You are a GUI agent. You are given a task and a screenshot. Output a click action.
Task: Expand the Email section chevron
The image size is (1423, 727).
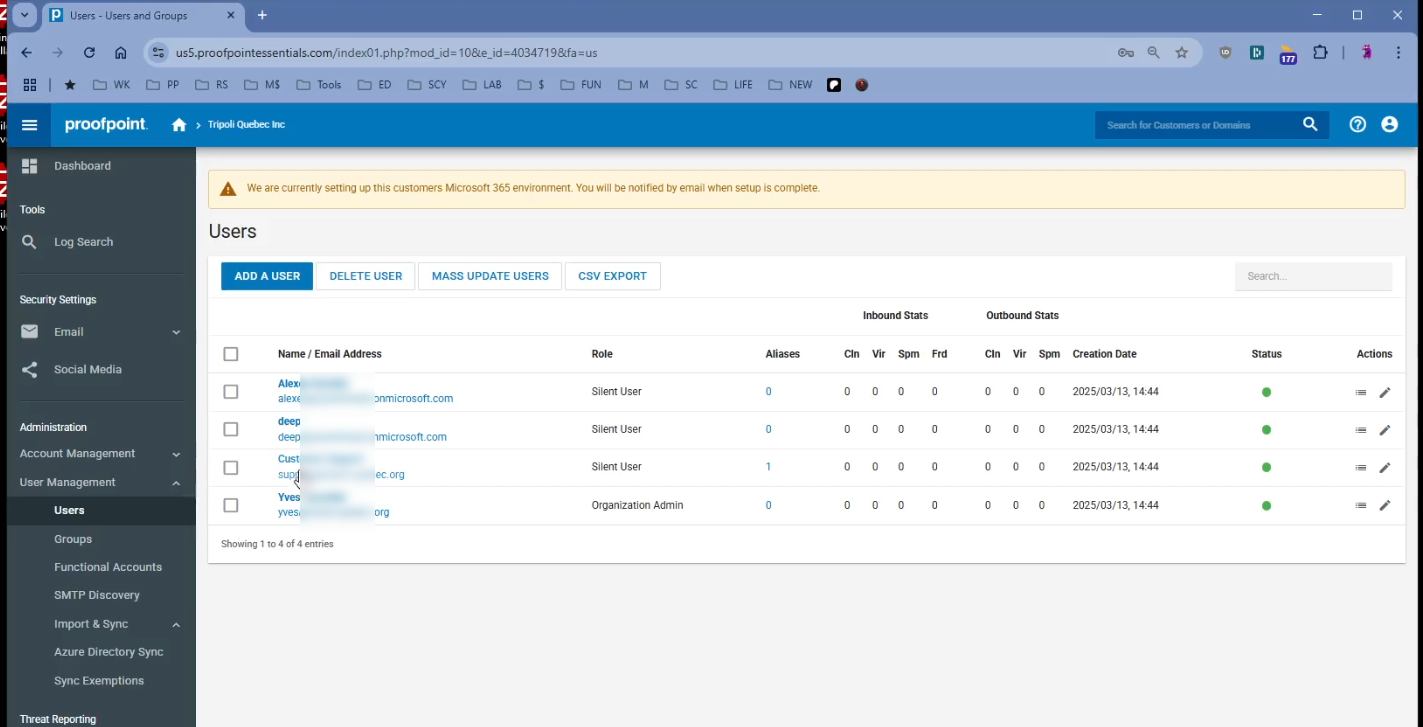point(176,332)
